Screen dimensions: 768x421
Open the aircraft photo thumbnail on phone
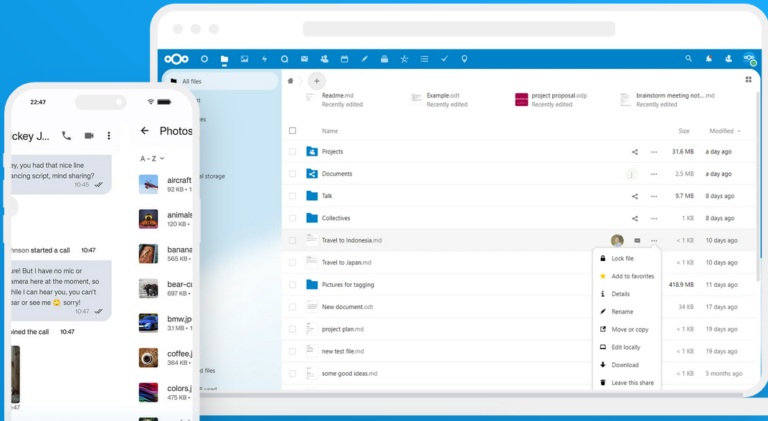tap(148, 184)
